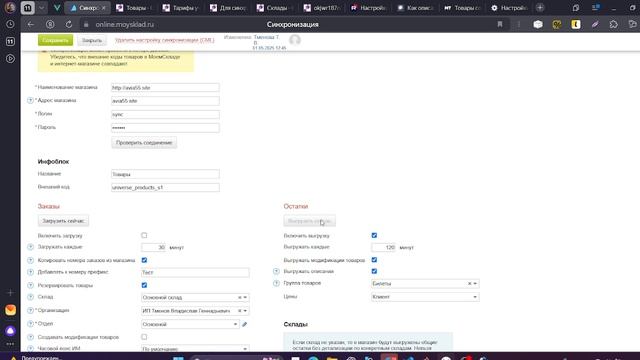Open the history clock icon in browser sidebar

coord(10,24)
